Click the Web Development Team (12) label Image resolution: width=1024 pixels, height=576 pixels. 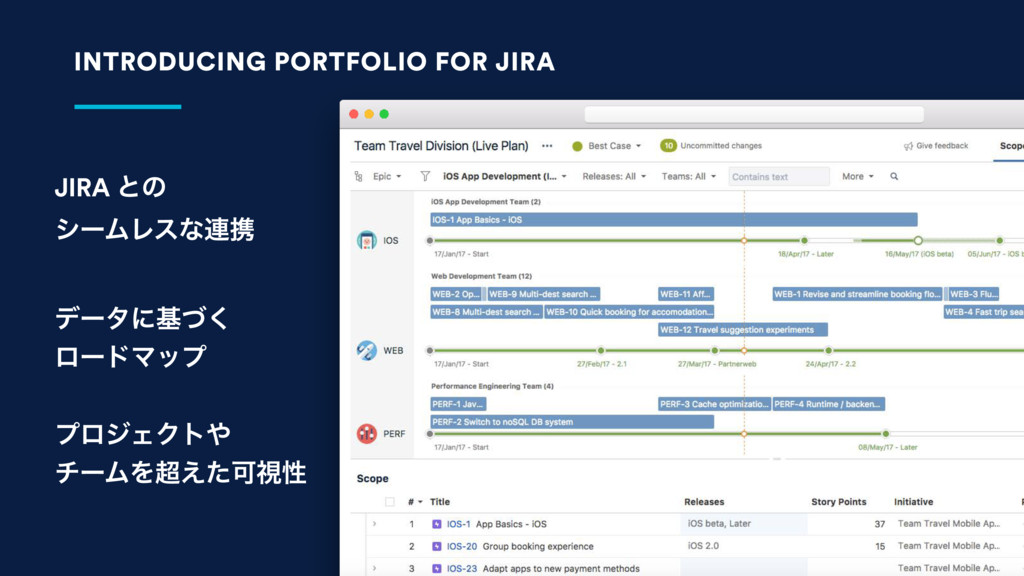tap(481, 276)
